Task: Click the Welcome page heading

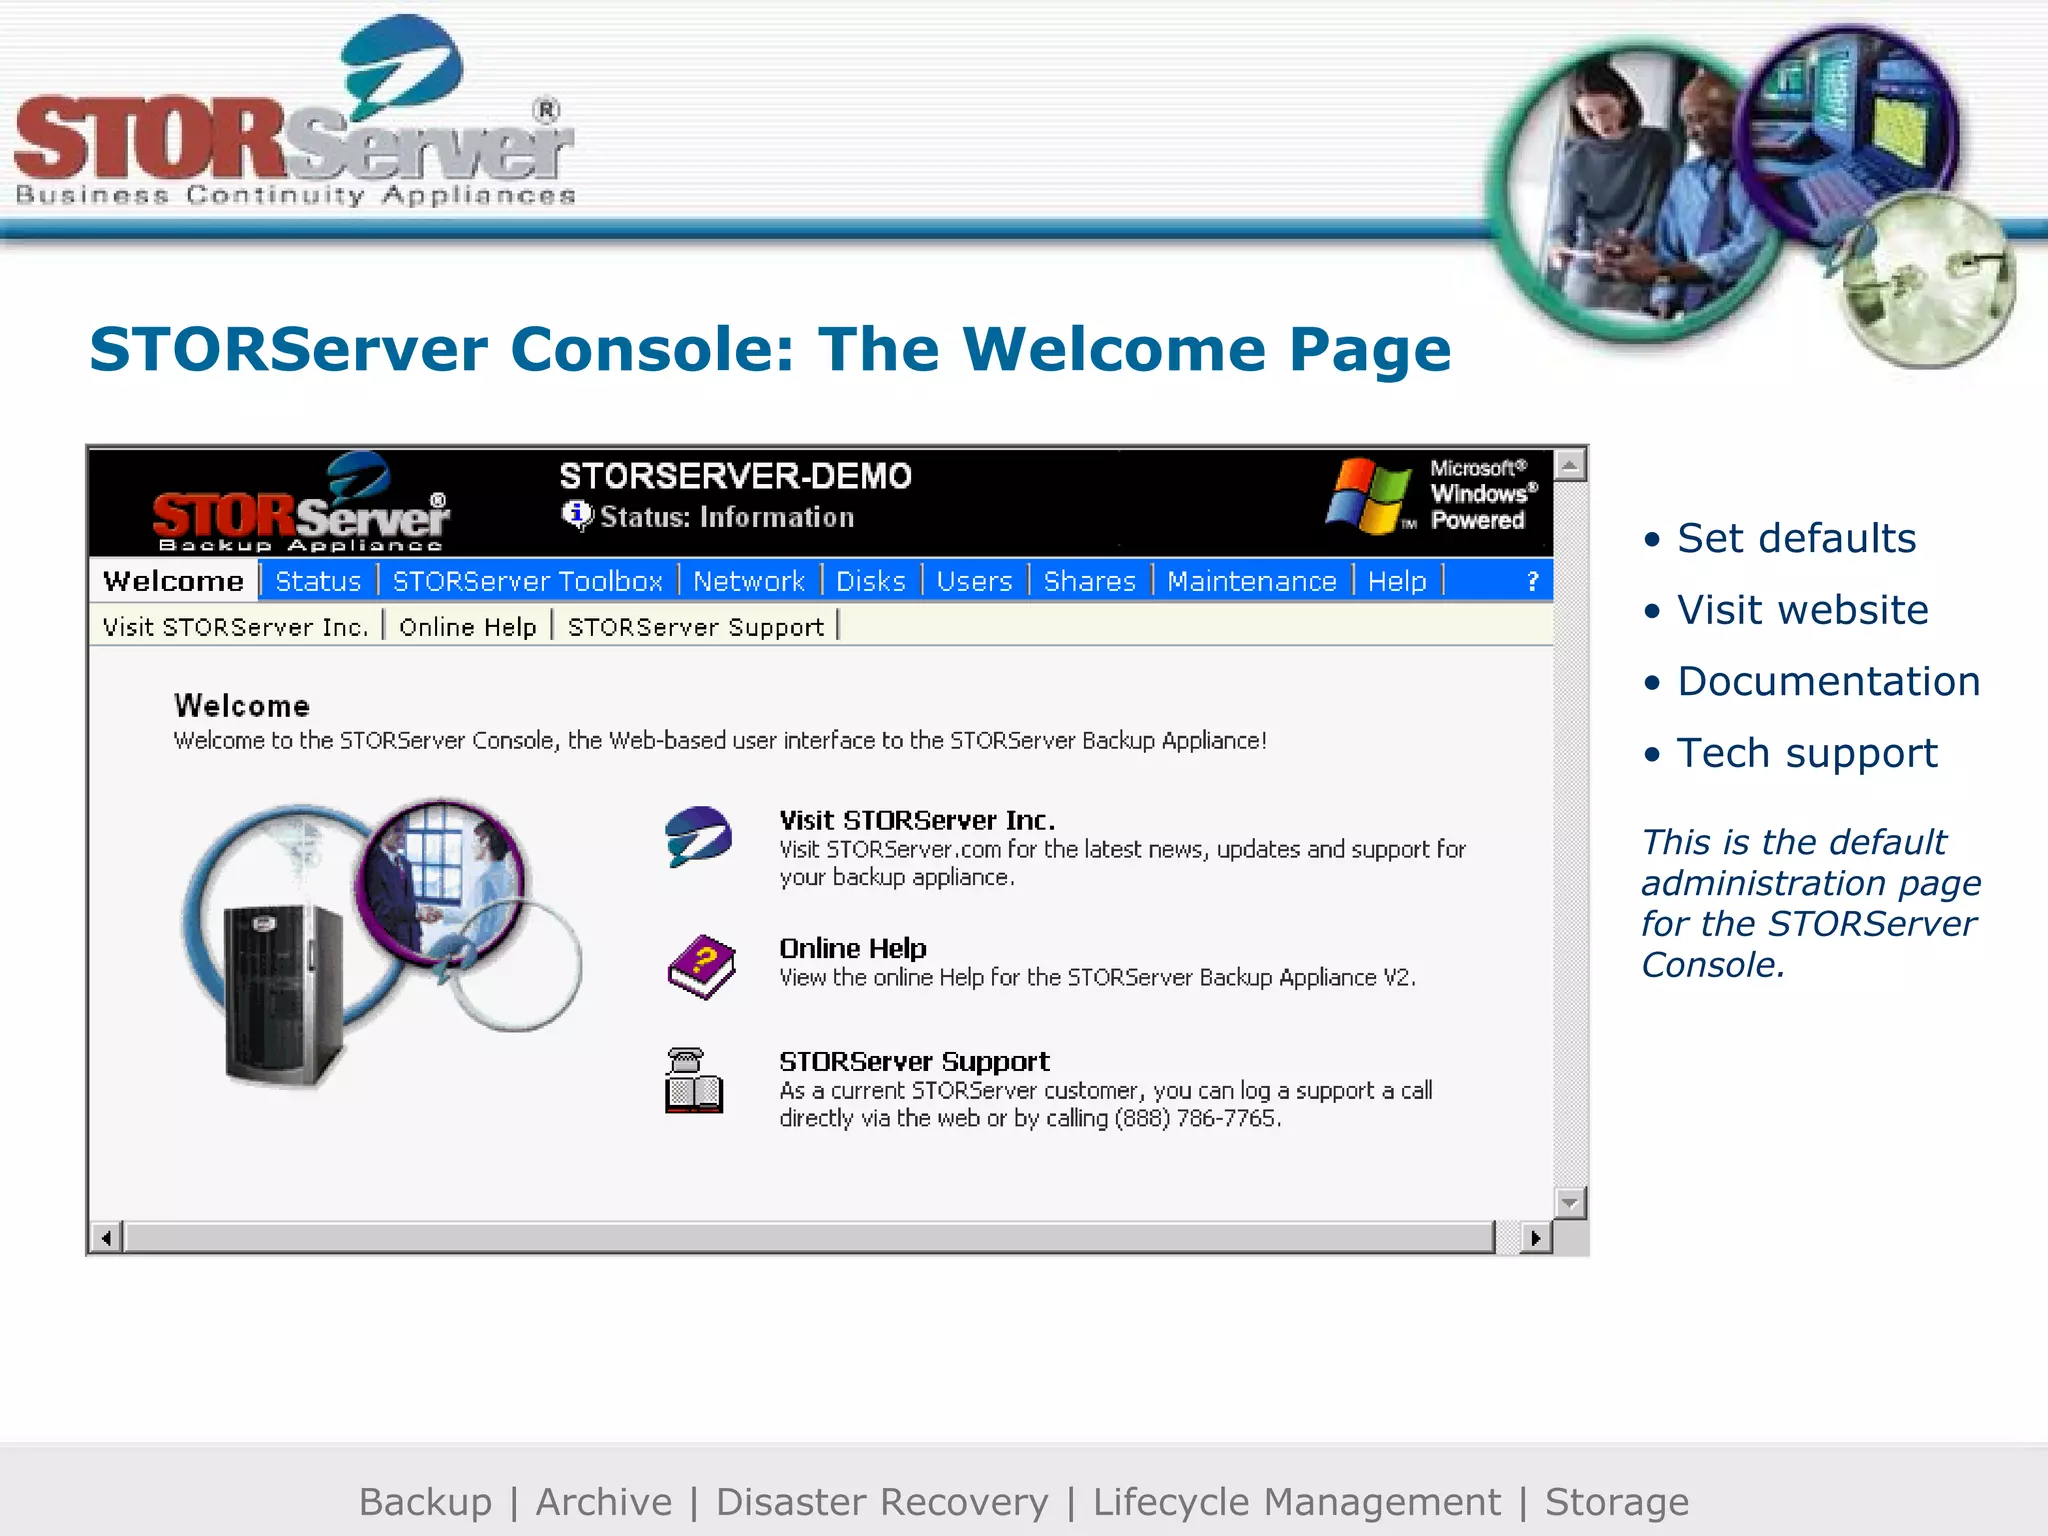Action: coord(242,706)
